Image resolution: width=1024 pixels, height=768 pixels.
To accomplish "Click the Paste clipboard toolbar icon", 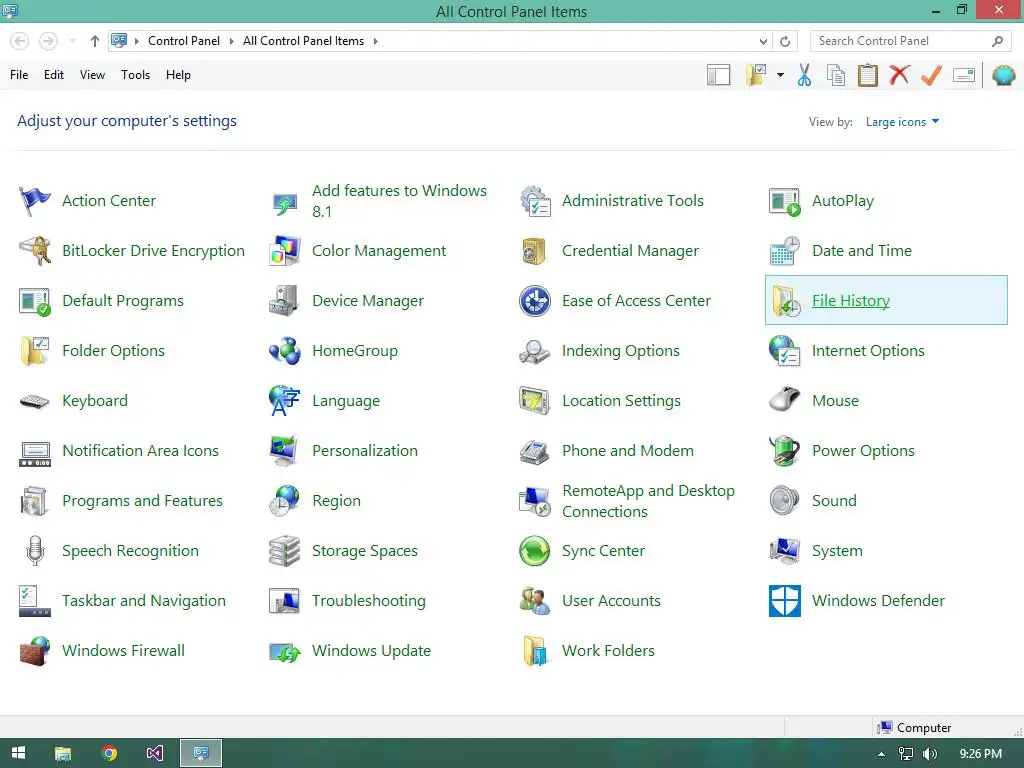I will (x=867, y=75).
